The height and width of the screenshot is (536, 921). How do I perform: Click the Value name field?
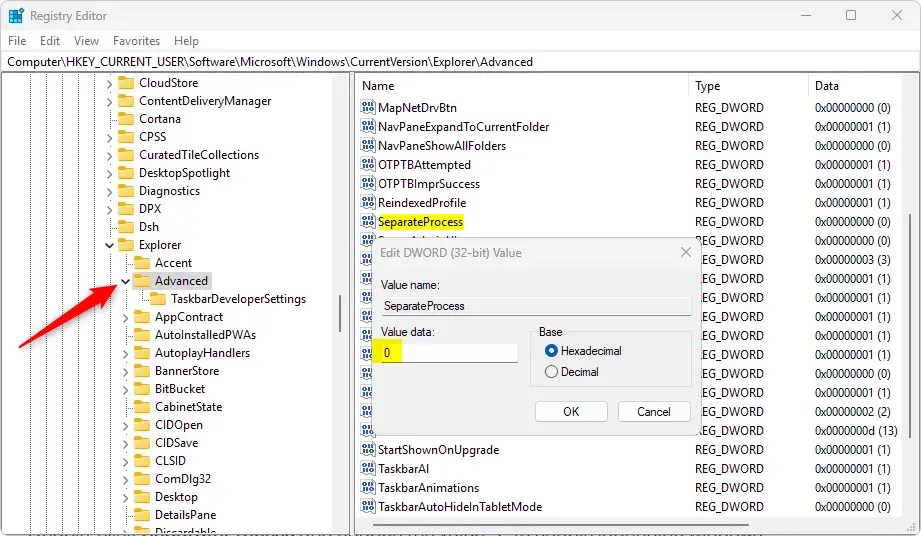click(x=536, y=306)
